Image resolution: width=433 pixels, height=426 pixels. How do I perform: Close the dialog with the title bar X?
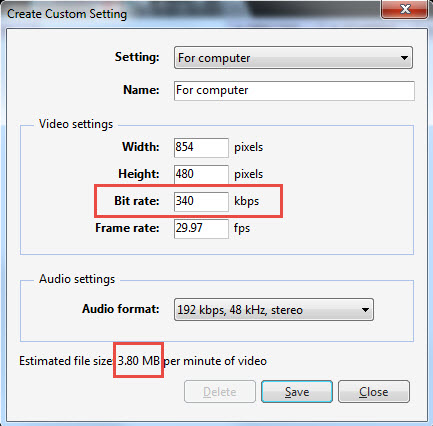point(405,9)
